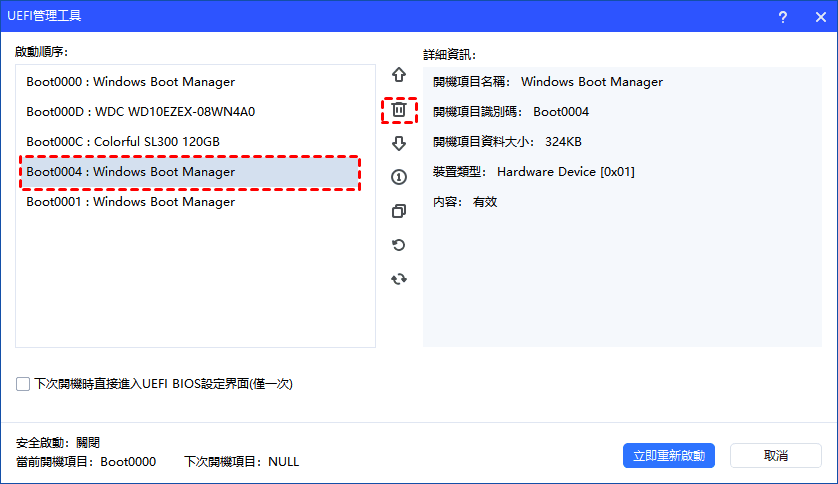Select Boot0004 Windows Boot Manager entry
The width and height of the screenshot is (838, 484).
130,172
